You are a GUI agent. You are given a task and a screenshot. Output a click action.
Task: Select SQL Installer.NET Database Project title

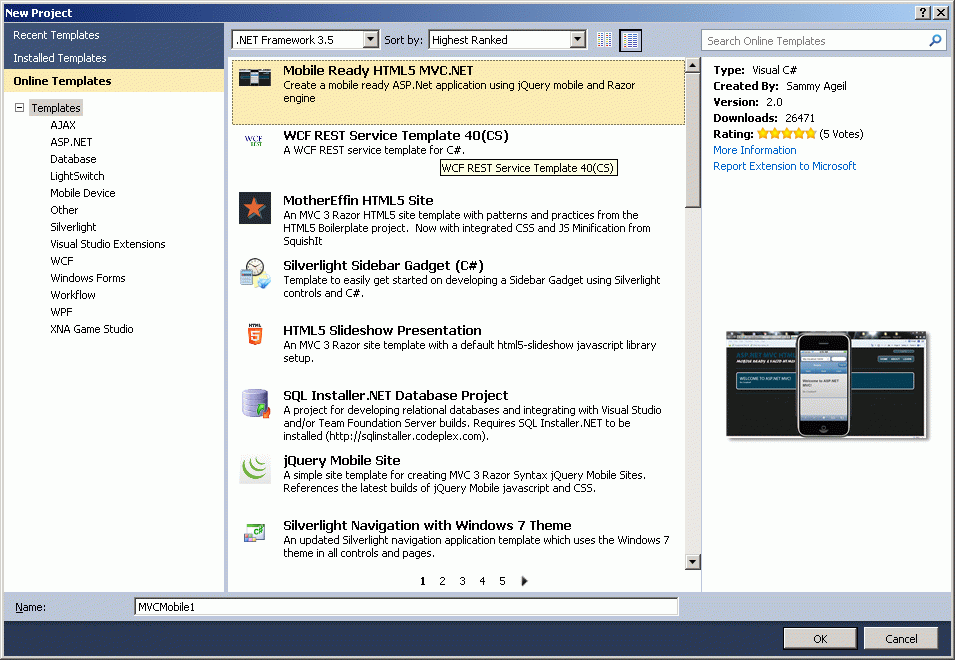395,395
